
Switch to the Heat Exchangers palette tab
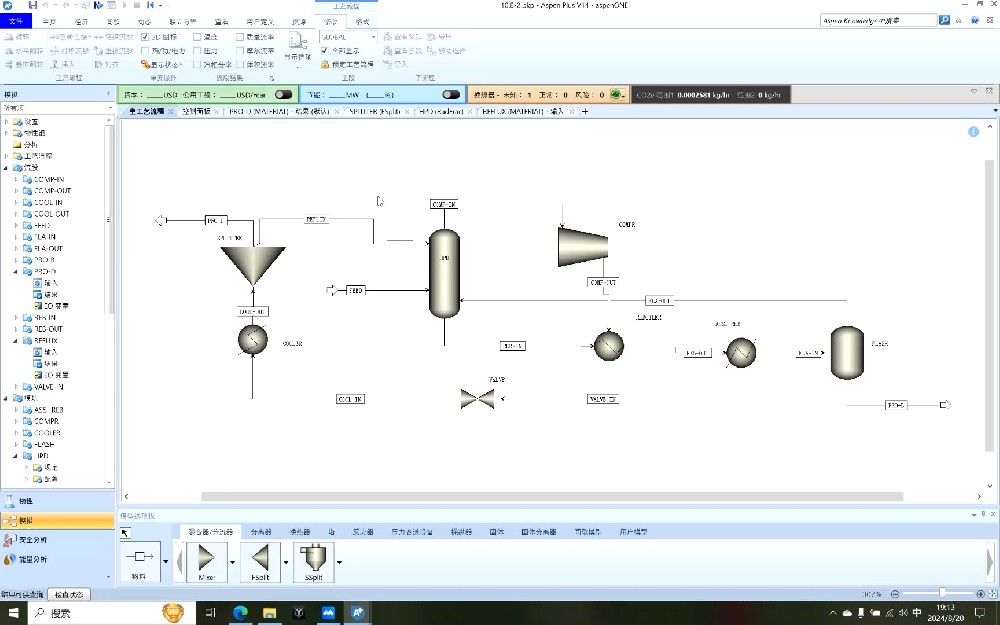(299, 532)
